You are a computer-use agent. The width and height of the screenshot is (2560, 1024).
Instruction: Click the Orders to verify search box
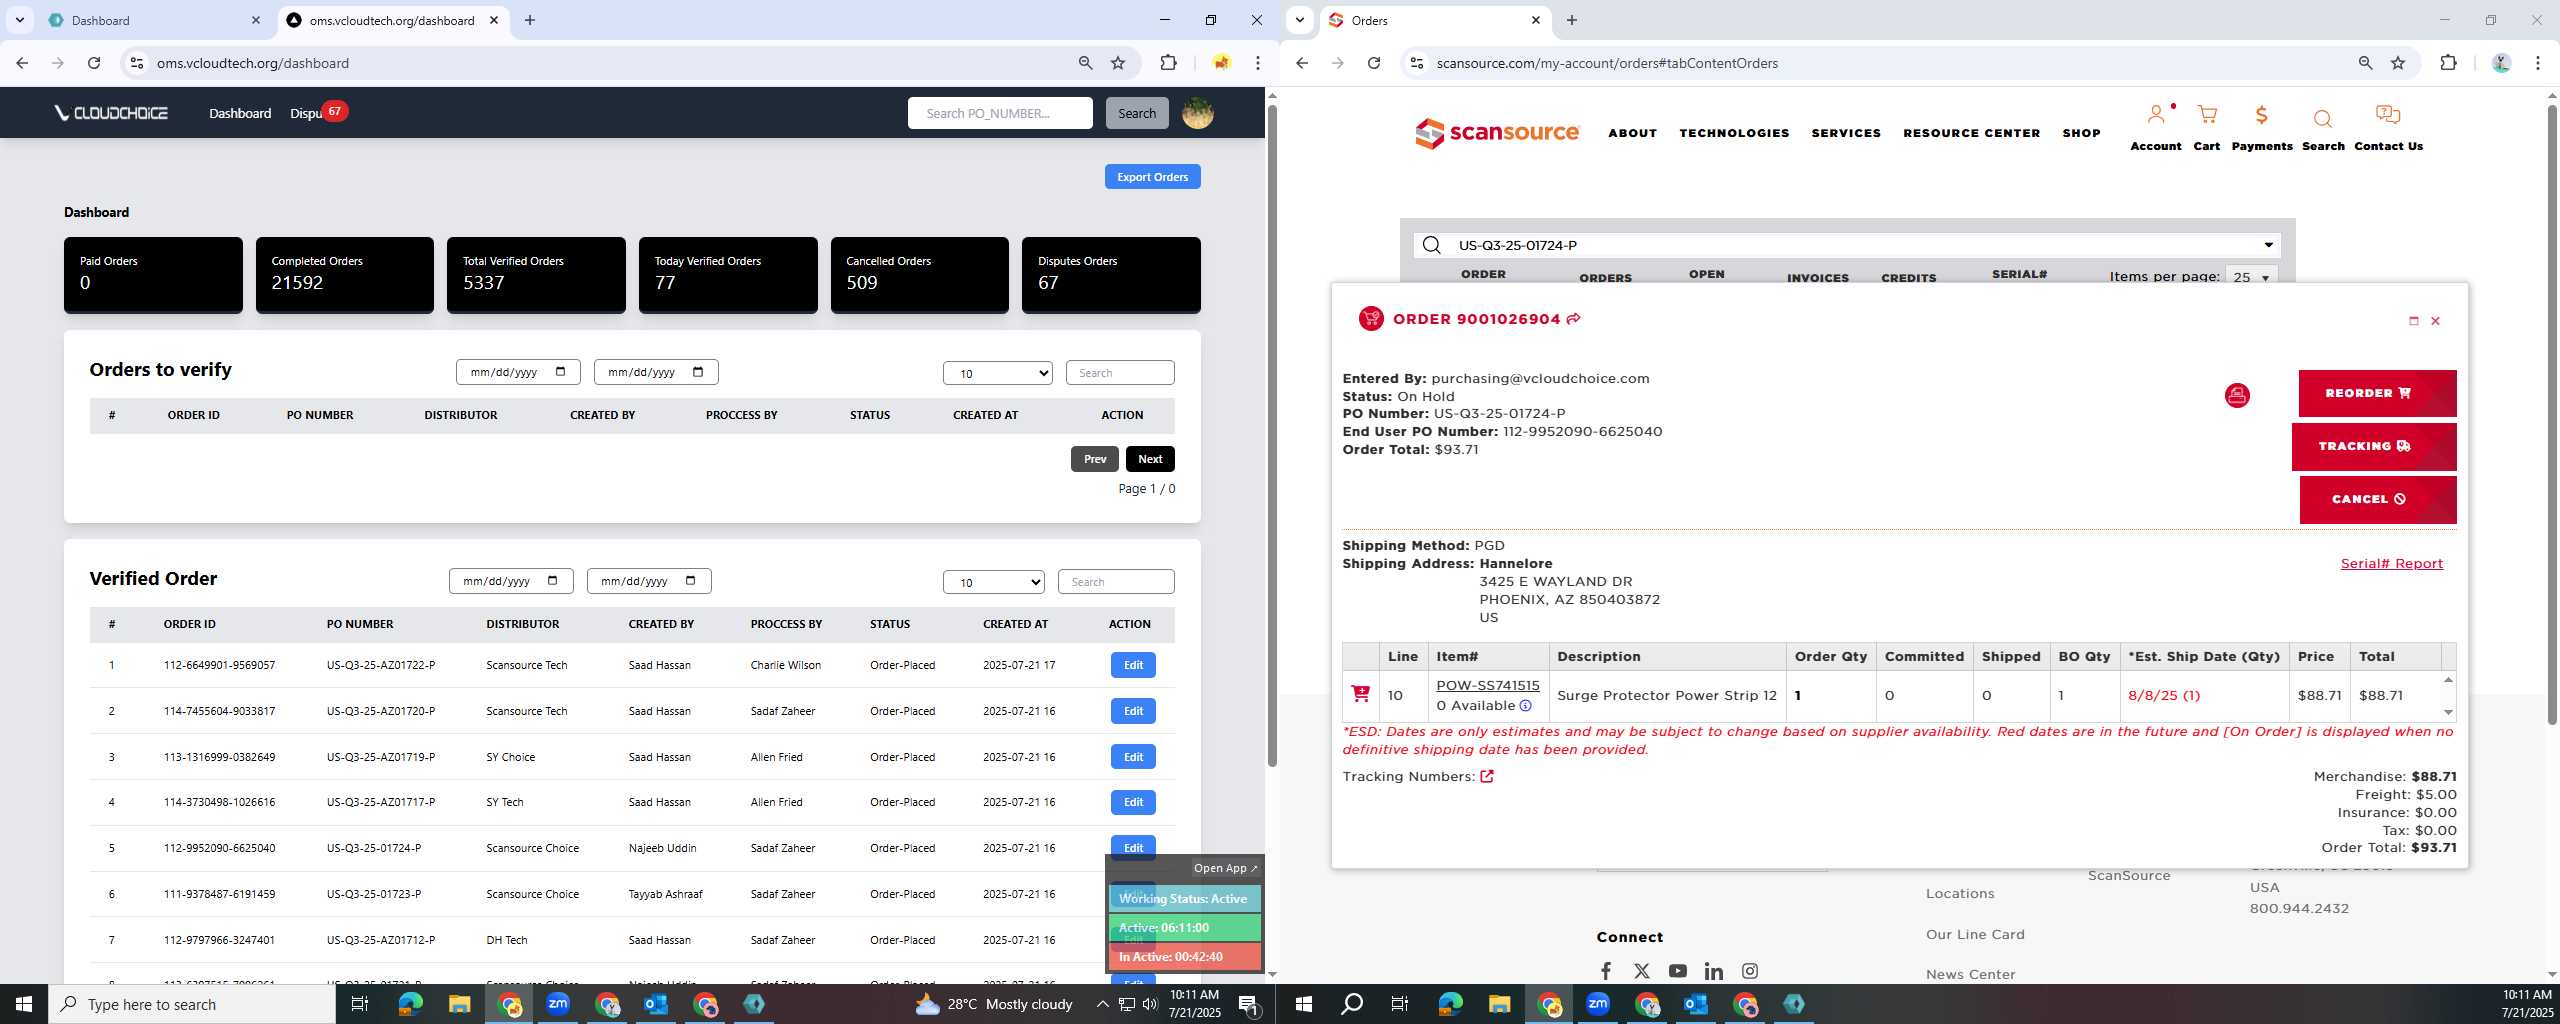click(1119, 373)
